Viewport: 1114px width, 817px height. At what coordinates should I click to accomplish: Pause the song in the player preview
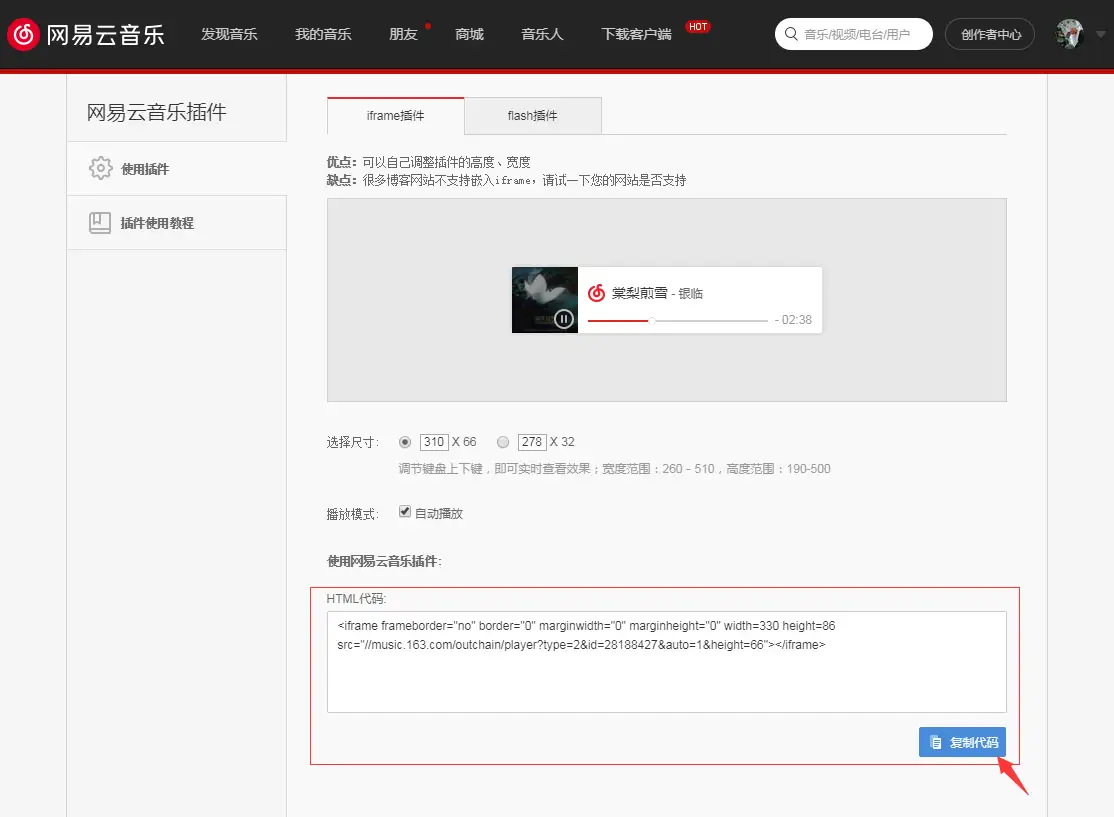pos(564,319)
